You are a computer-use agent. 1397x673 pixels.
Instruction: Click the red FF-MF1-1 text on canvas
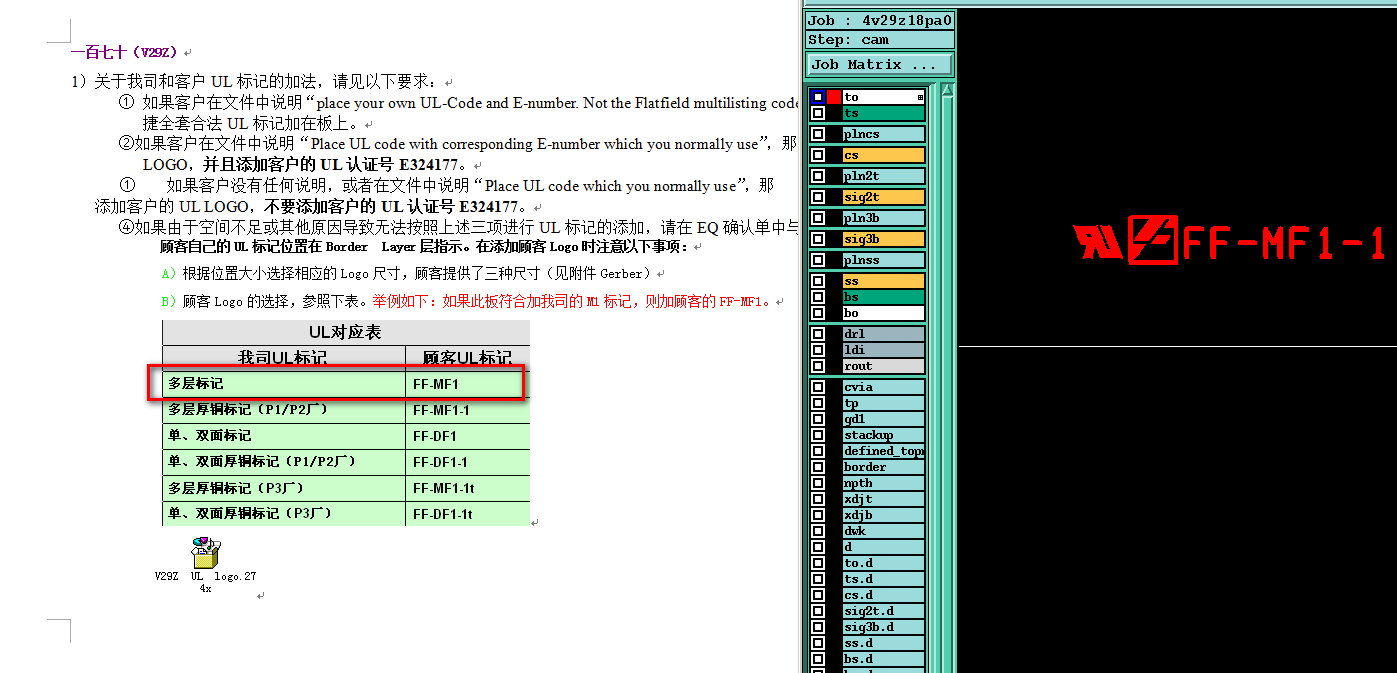coord(1285,243)
